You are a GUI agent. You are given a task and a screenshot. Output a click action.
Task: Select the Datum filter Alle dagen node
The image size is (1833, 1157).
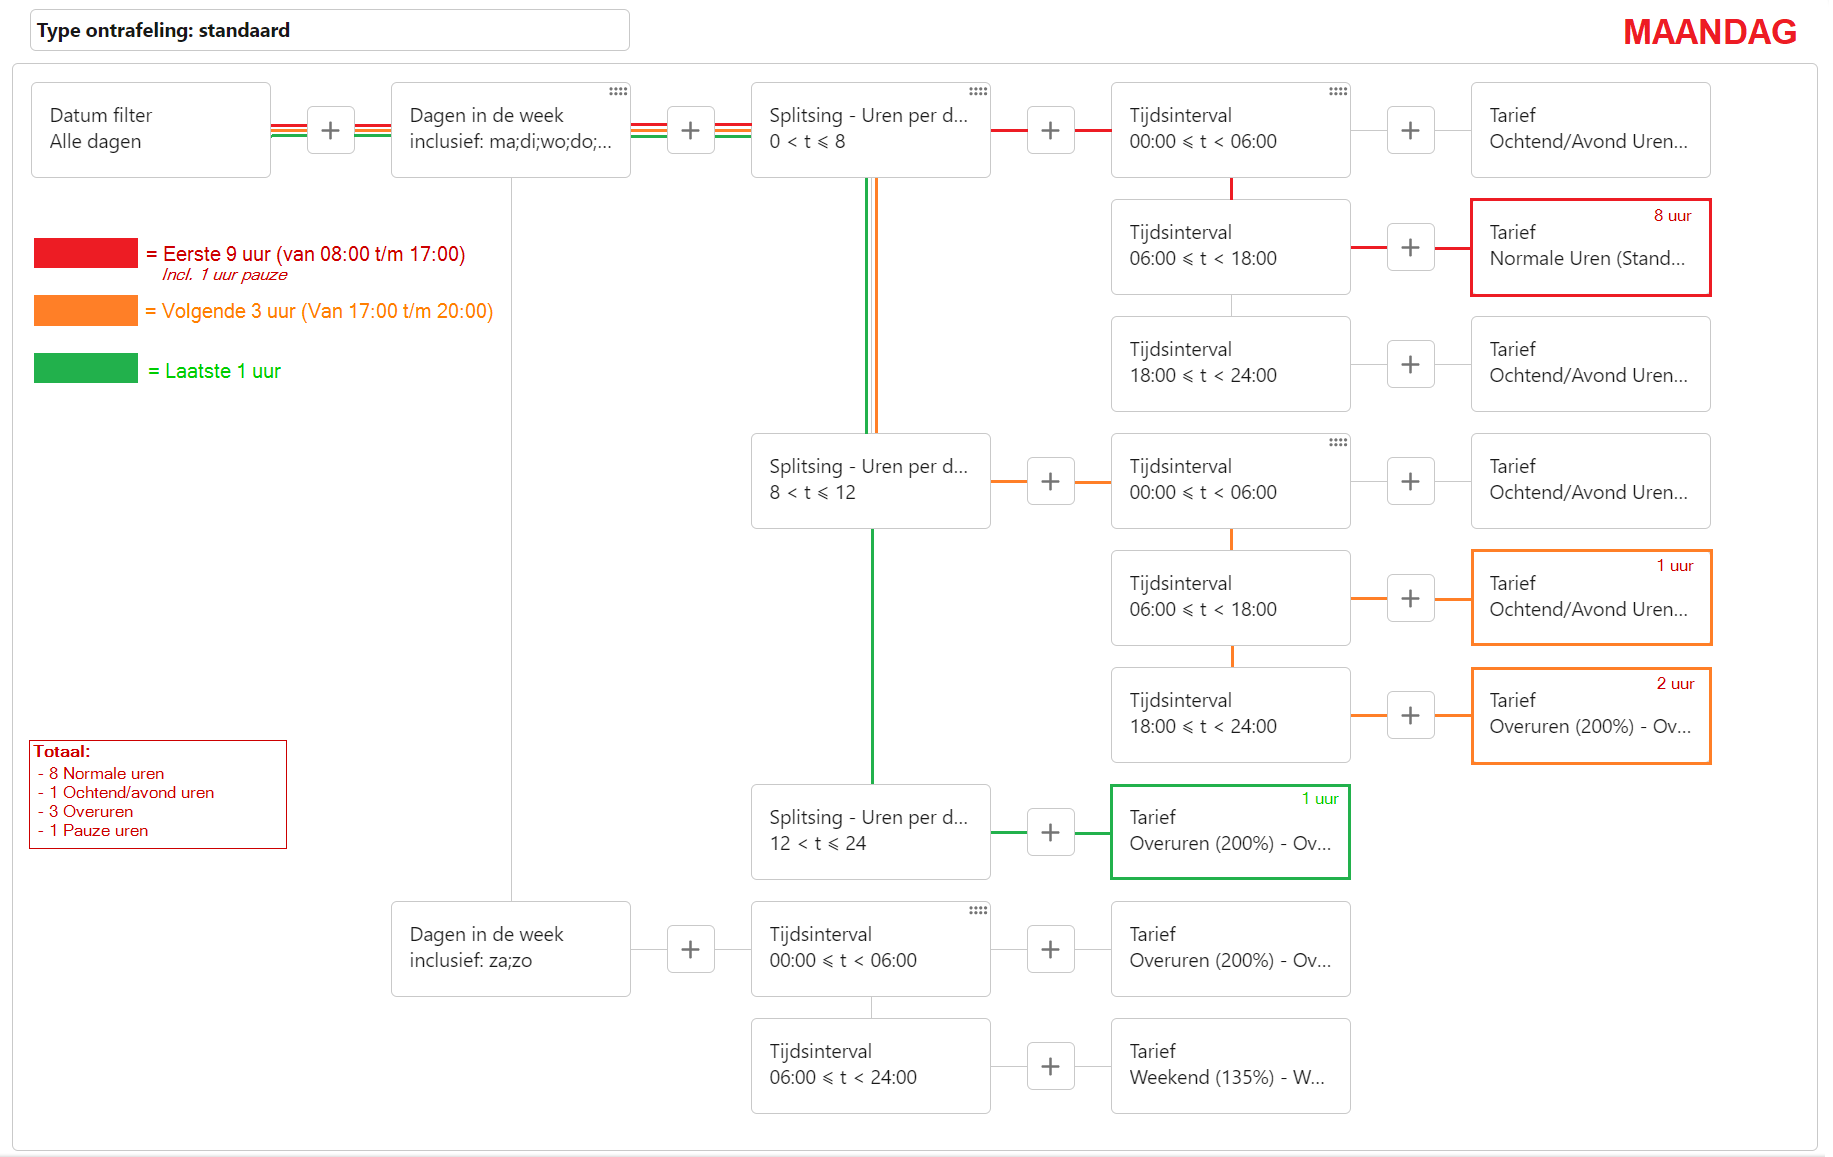151,130
